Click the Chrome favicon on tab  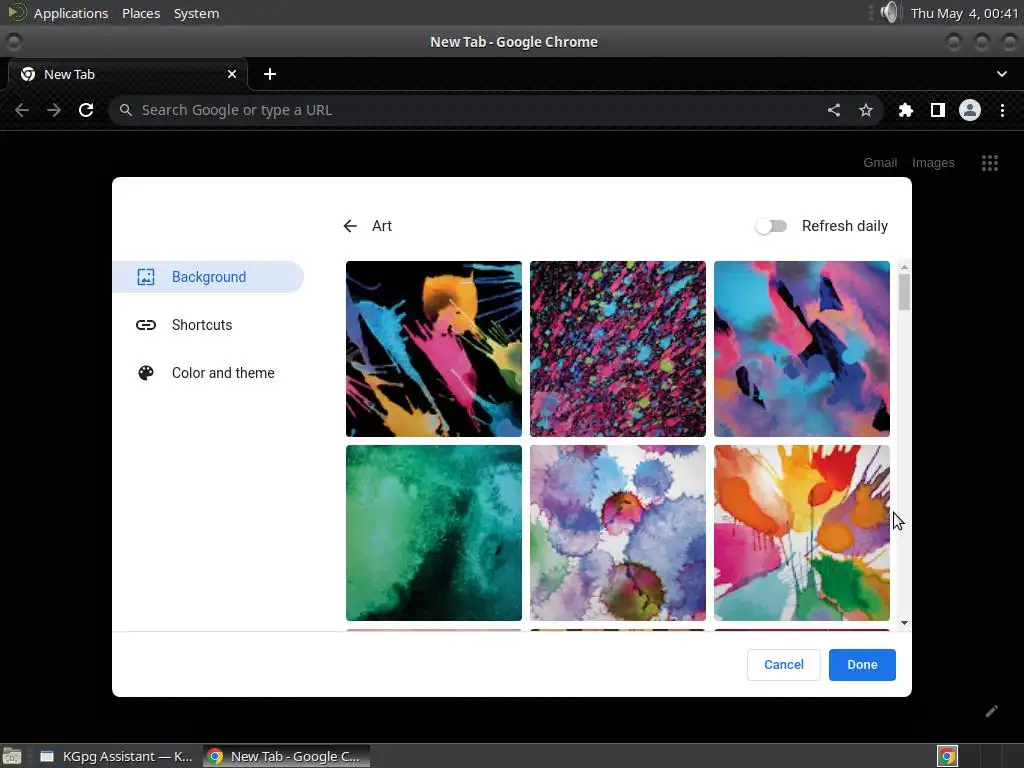click(28, 74)
